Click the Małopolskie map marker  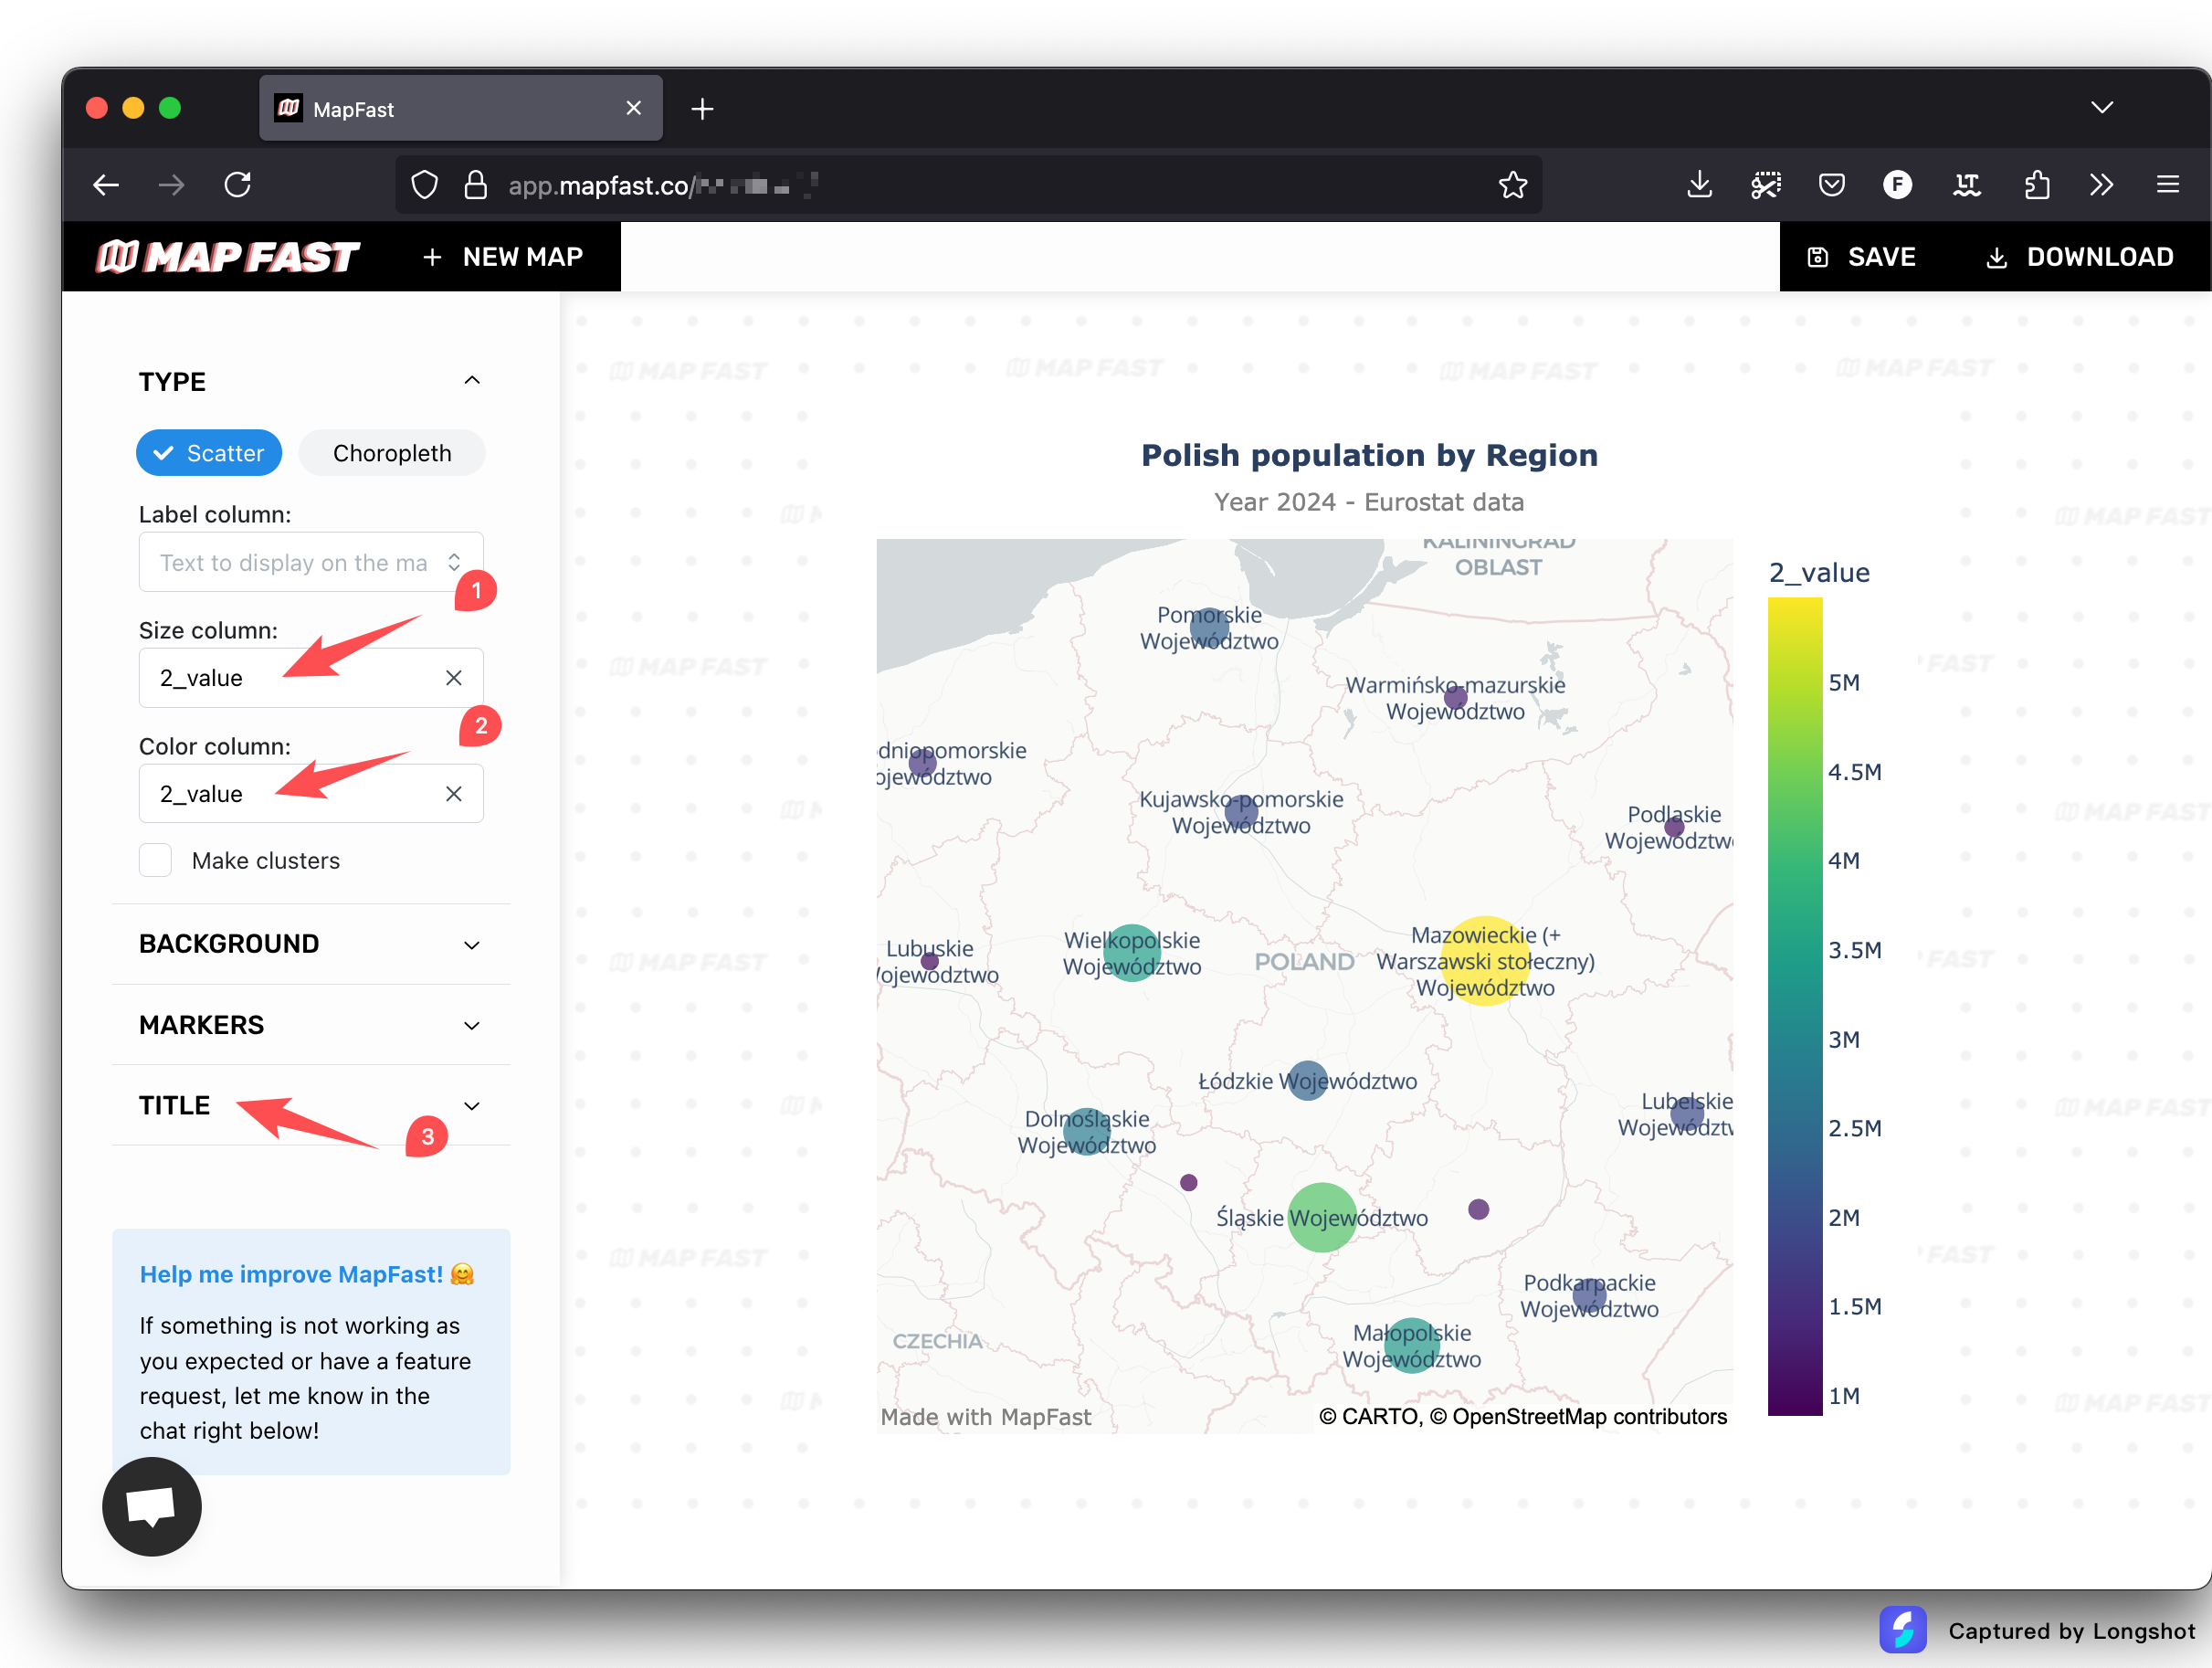tap(1412, 1345)
